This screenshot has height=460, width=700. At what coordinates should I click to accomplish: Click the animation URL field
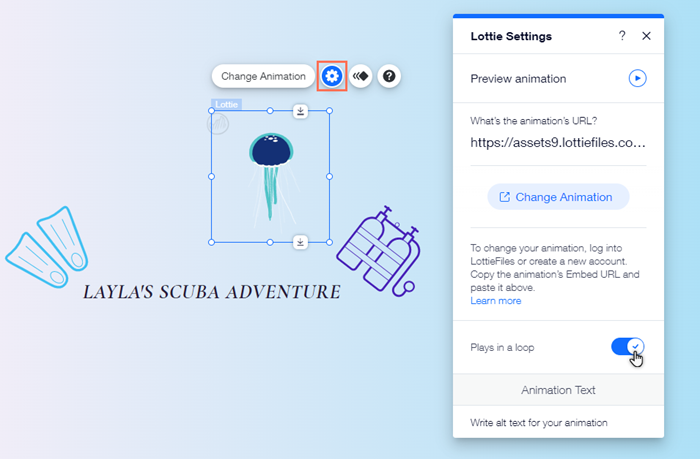pos(558,143)
